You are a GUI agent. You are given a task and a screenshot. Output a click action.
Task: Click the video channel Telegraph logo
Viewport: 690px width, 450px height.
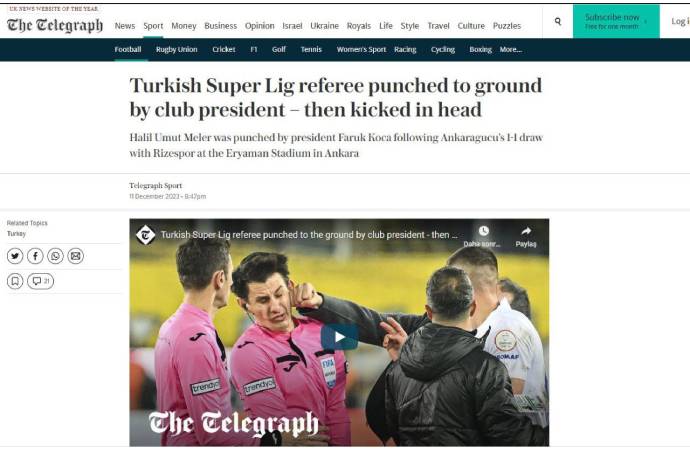[x=146, y=235]
